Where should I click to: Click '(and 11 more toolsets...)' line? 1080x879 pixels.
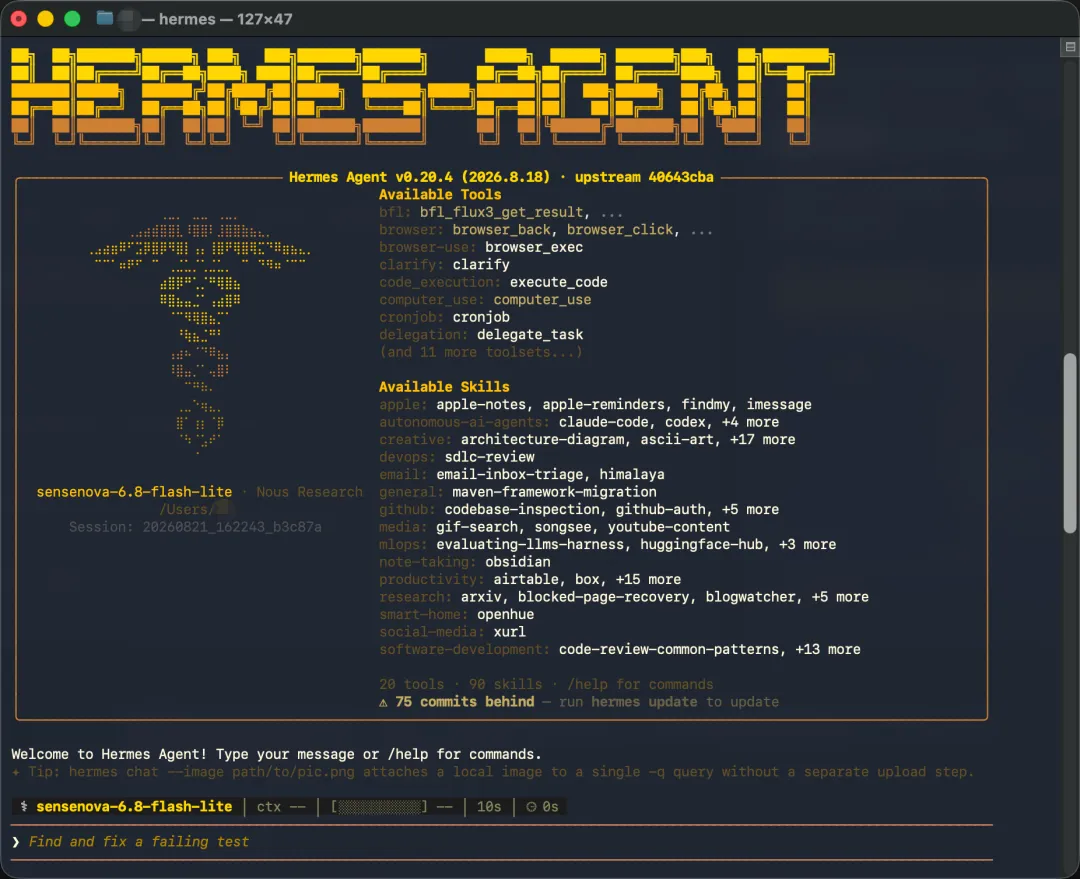coord(481,352)
